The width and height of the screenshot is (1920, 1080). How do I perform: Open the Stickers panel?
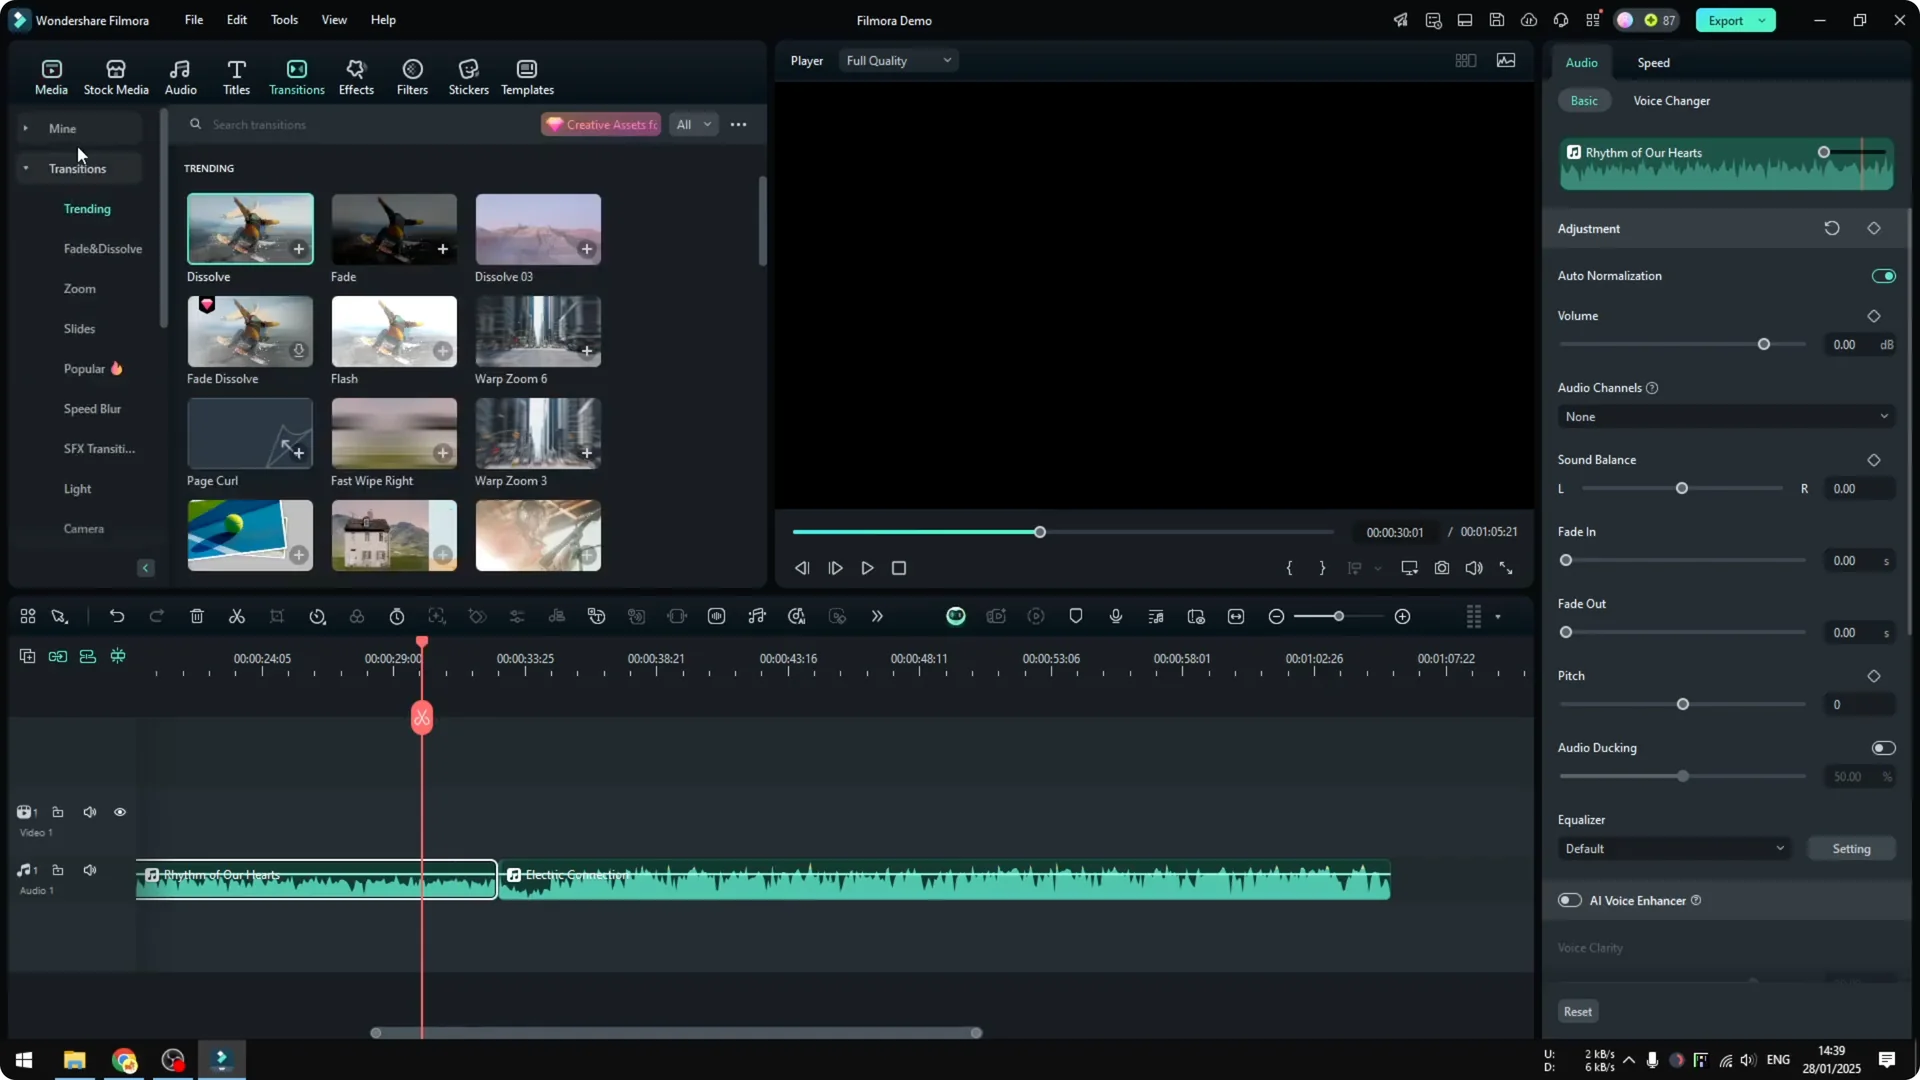pyautogui.click(x=467, y=75)
